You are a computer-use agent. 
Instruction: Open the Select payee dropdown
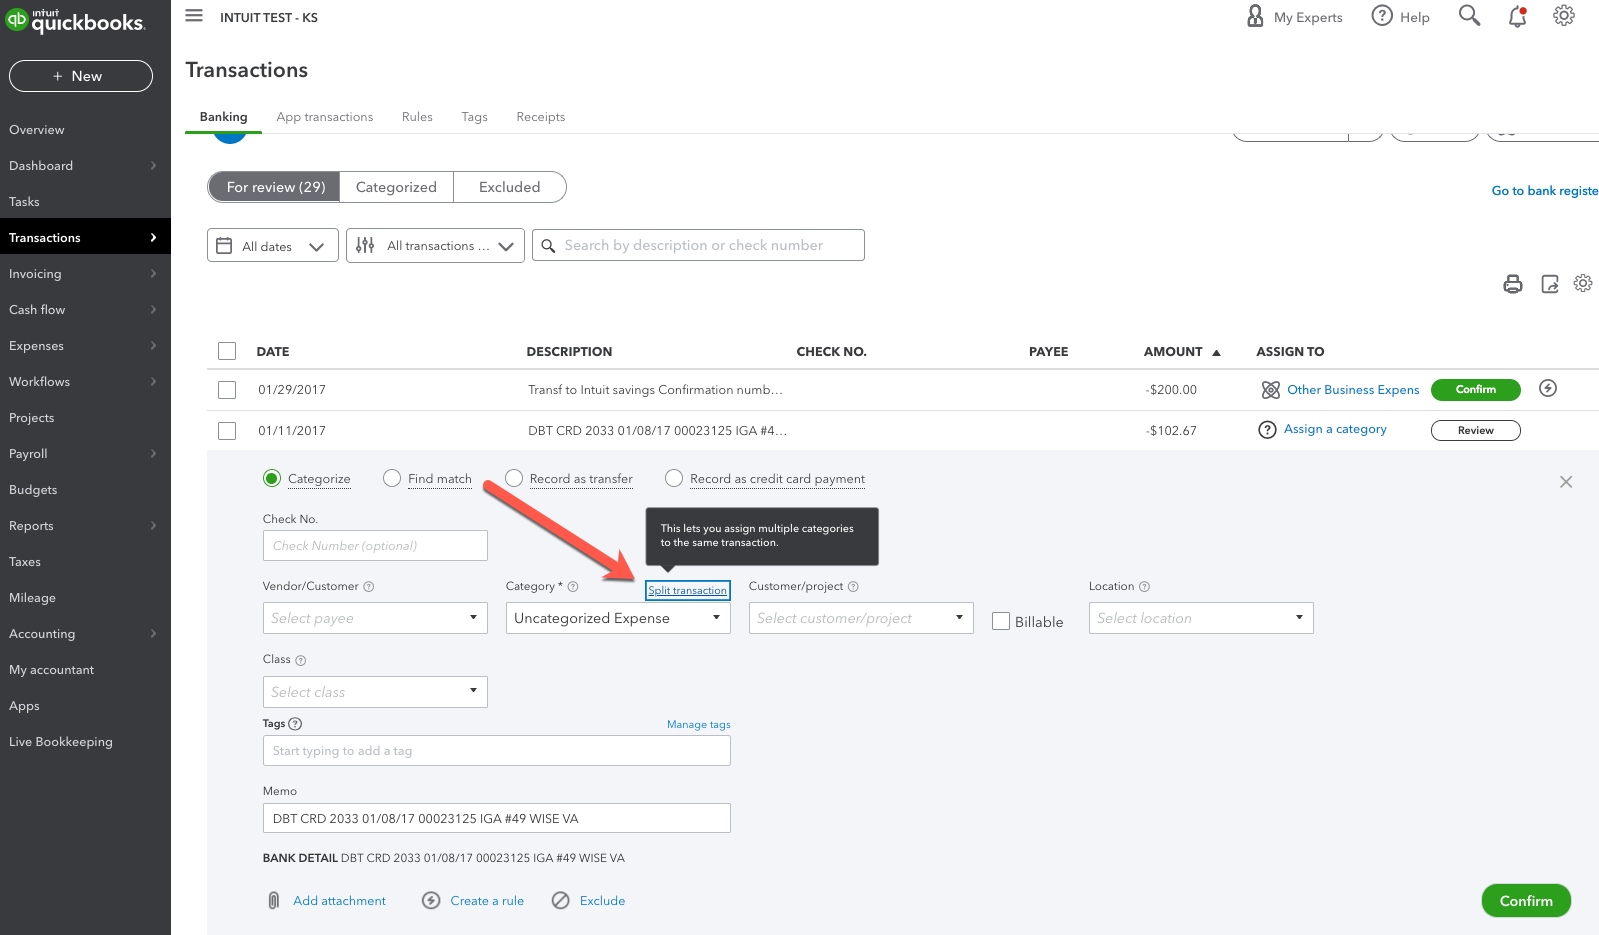pyautogui.click(x=375, y=618)
